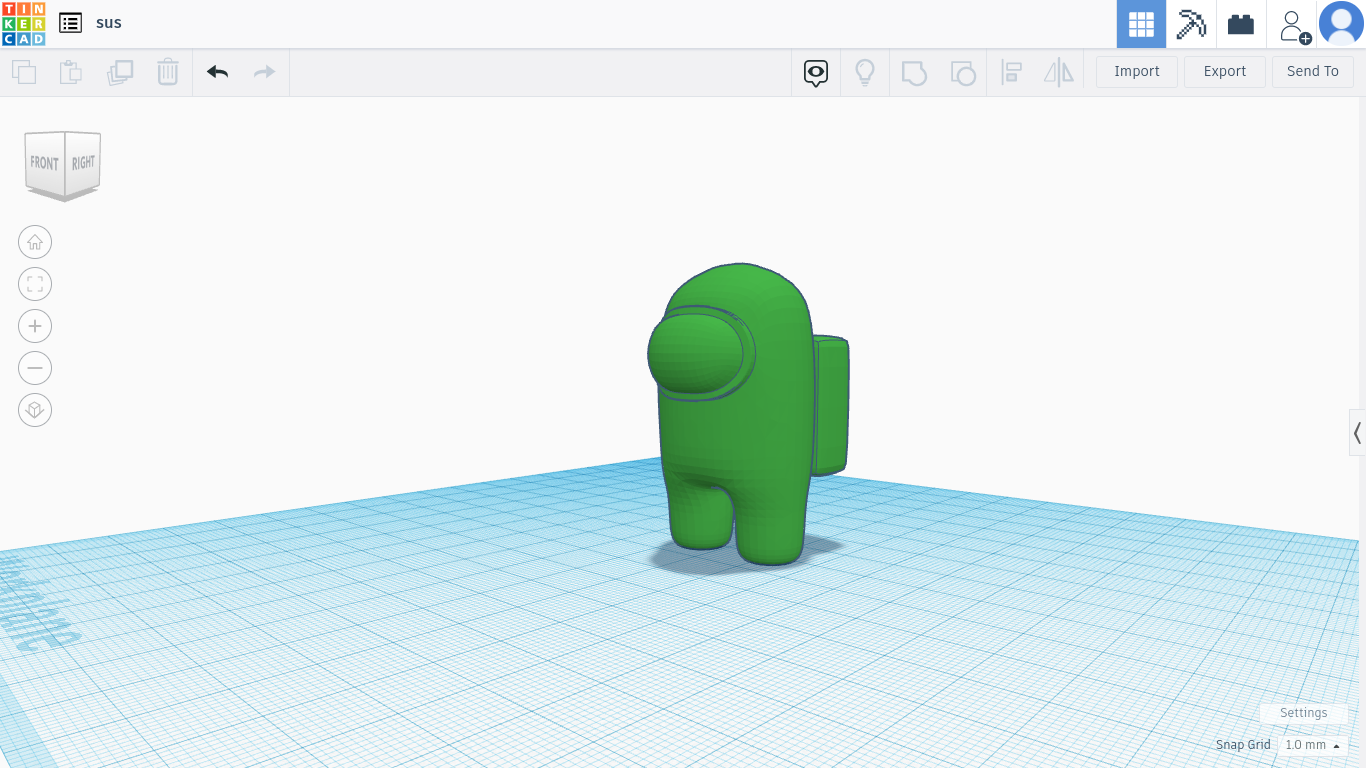The width and height of the screenshot is (1366, 768).
Task: Reset to Home view
Action: tap(35, 242)
